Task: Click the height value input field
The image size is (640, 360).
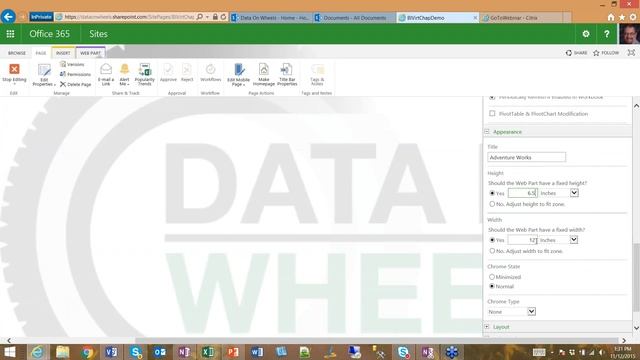Action: (522, 193)
